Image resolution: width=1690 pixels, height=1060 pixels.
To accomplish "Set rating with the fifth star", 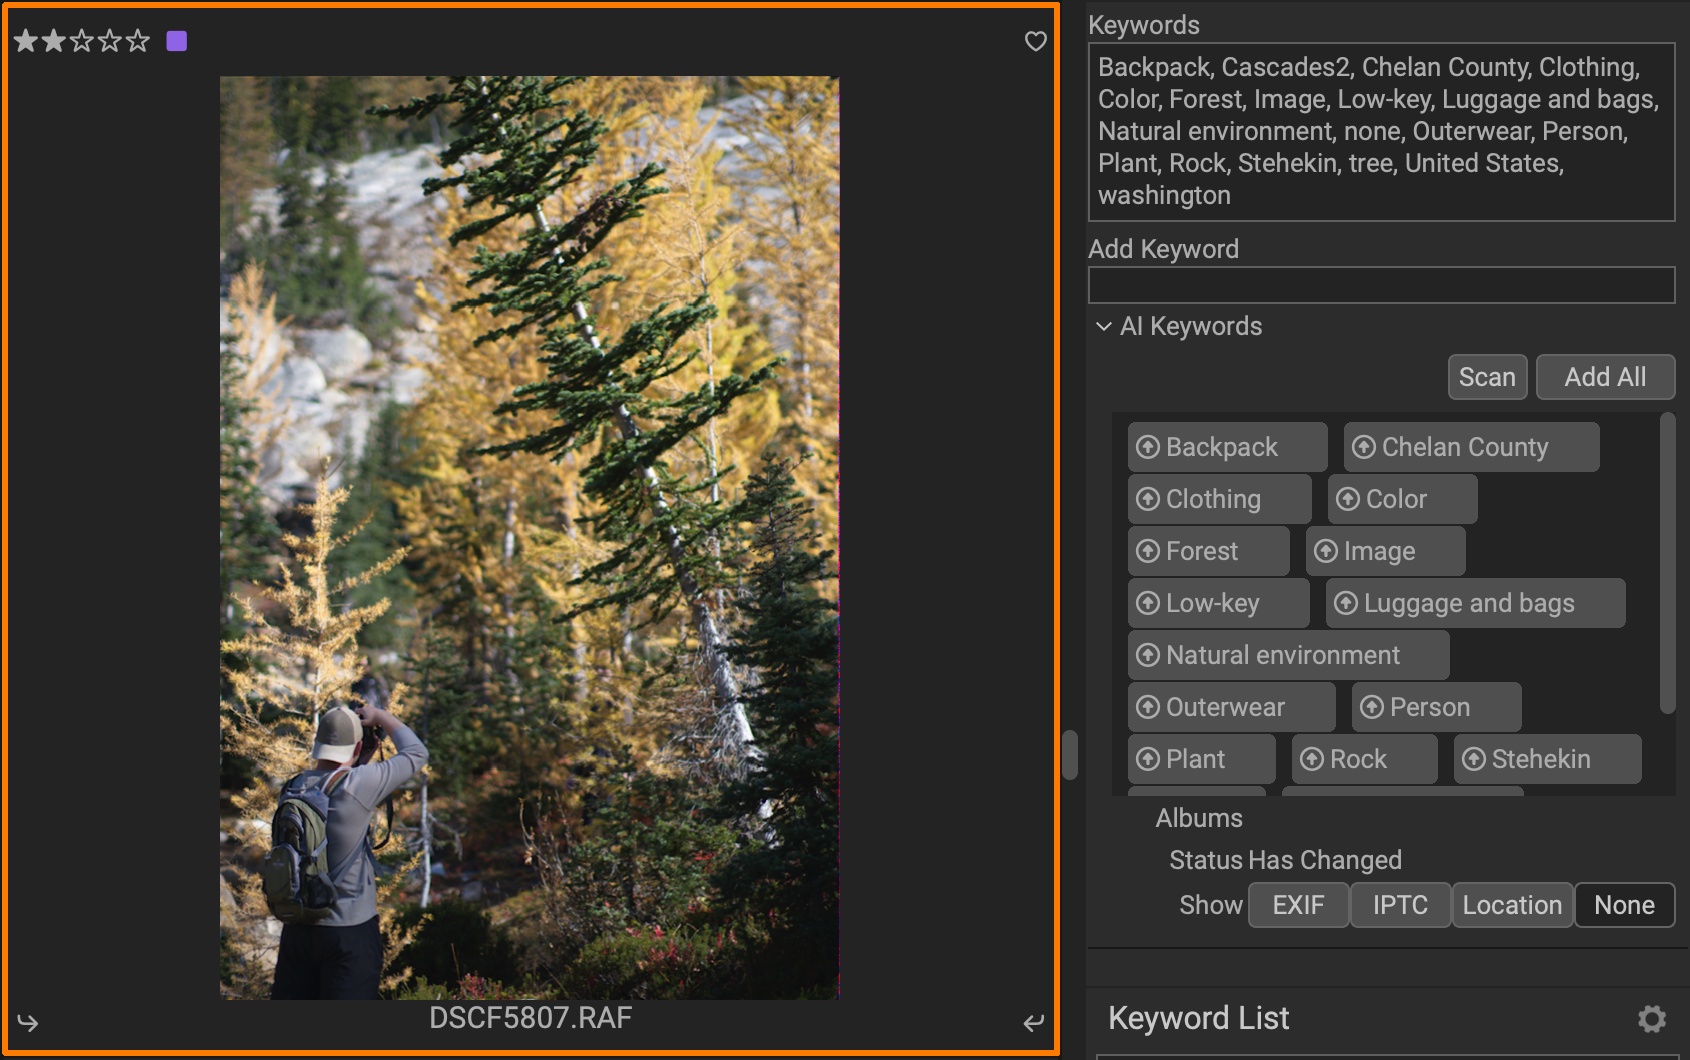I will [138, 41].
